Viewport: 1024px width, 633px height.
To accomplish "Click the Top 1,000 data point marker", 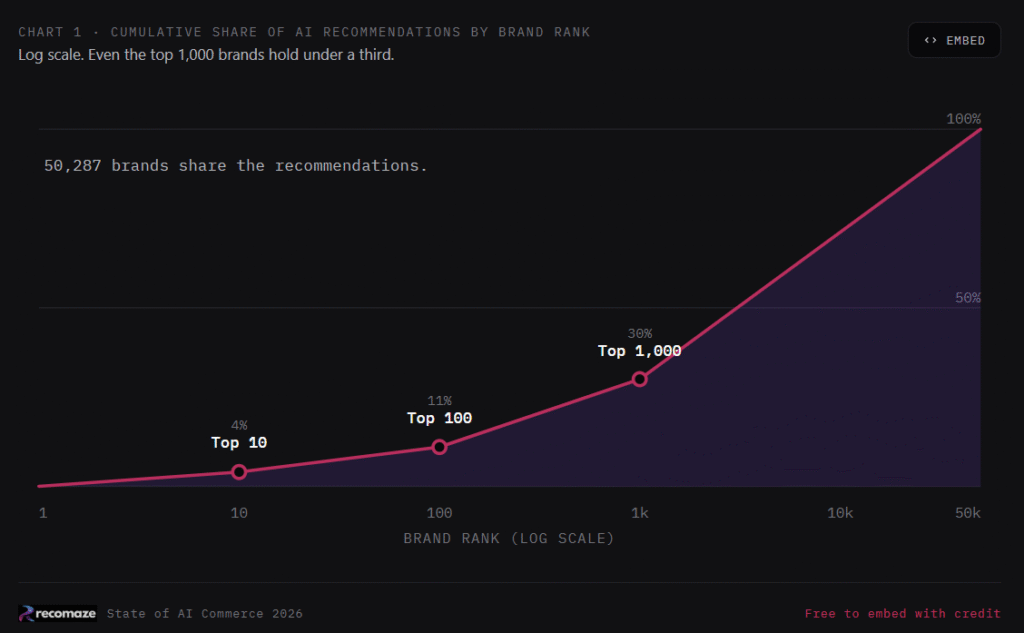I will pos(639,379).
